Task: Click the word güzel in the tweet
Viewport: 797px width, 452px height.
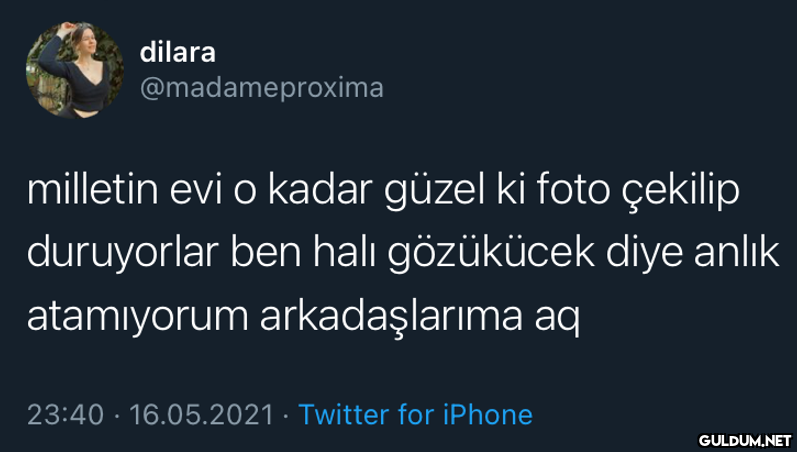Action: pos(435,192)
